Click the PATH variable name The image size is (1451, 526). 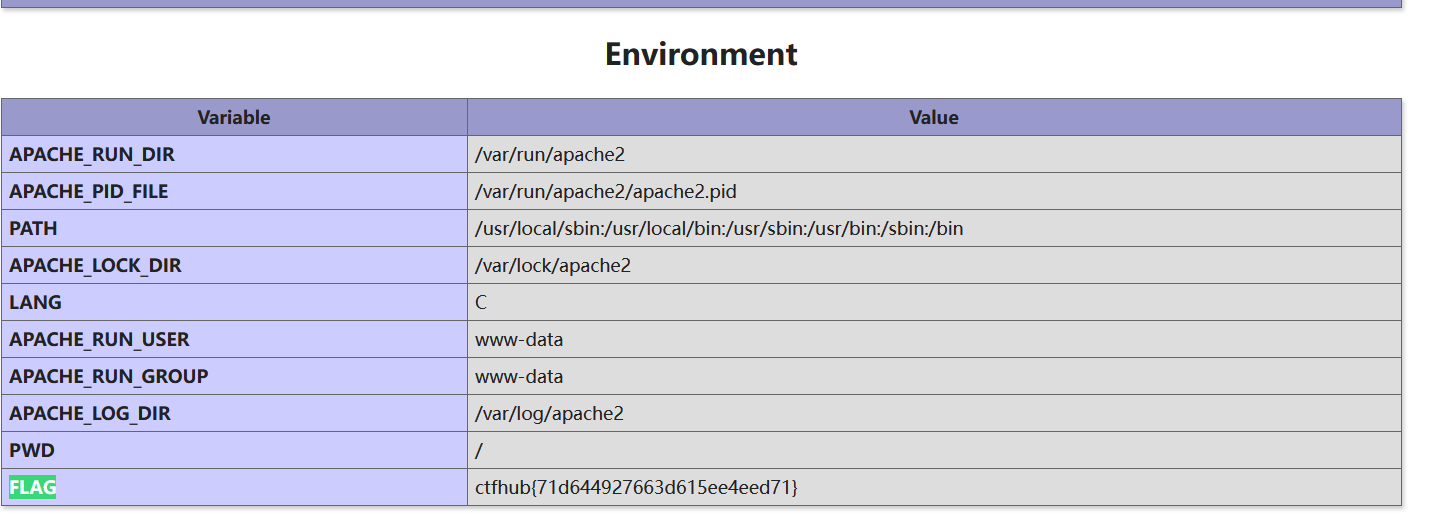click(33, 229)
